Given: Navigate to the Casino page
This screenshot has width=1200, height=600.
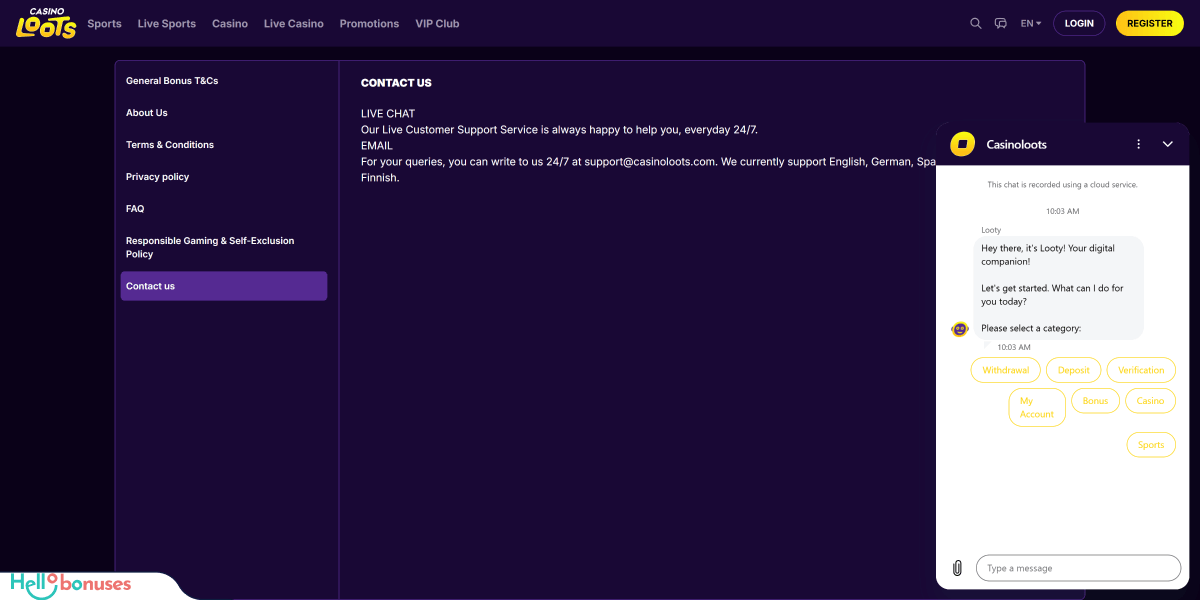Looking at the screenshot, I should tap(230, 23).
